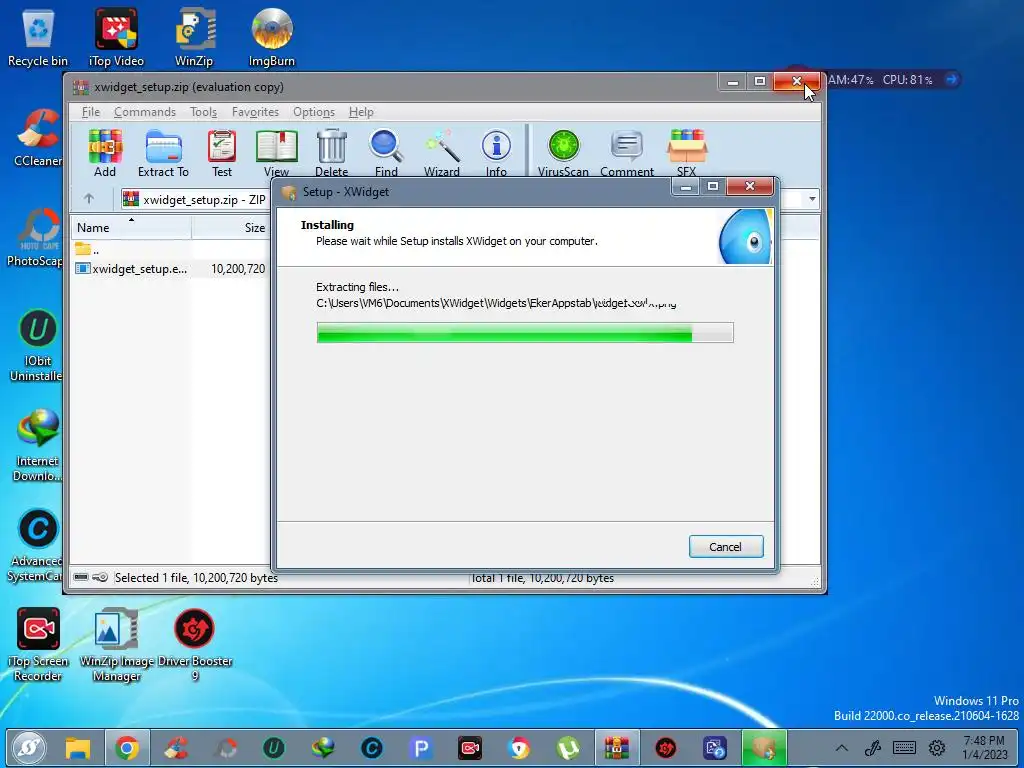The height and width of the screenshot is (768, 1024).
Task: Click the XWidget setup taskbar icon
Action: [763, 748]
